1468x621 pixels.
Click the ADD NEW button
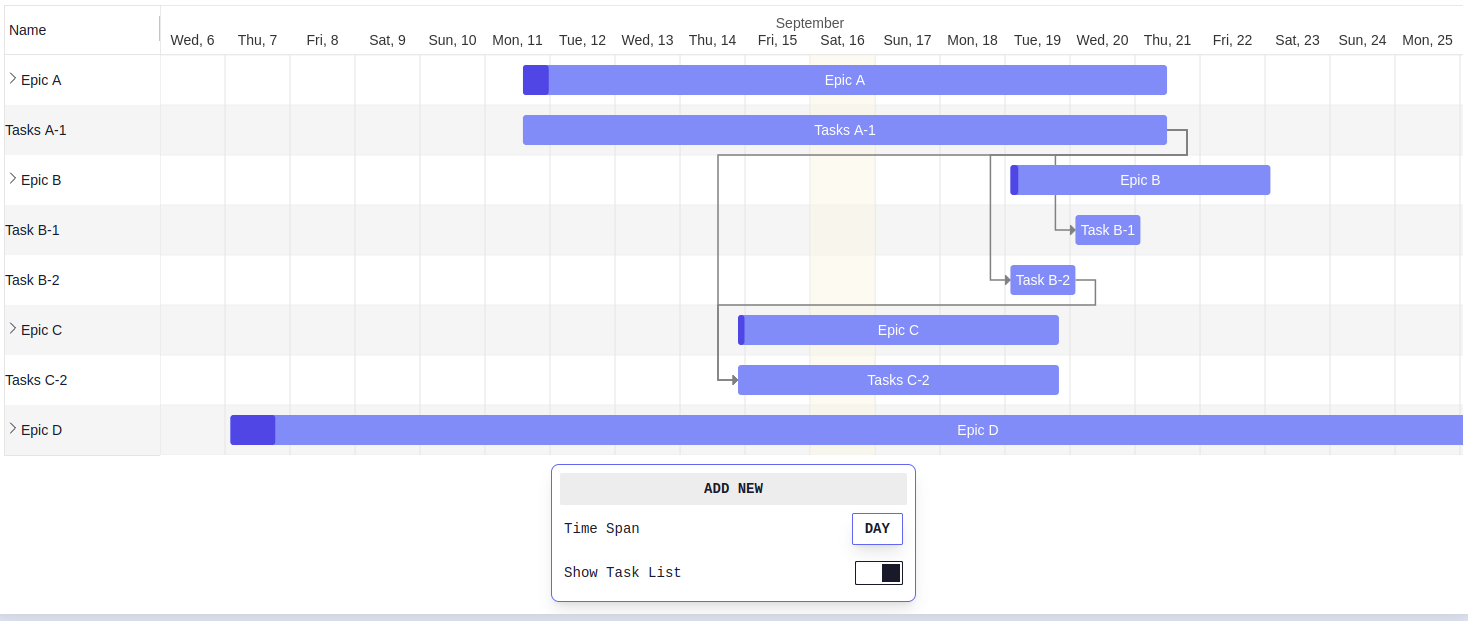[x=733, y=489]
